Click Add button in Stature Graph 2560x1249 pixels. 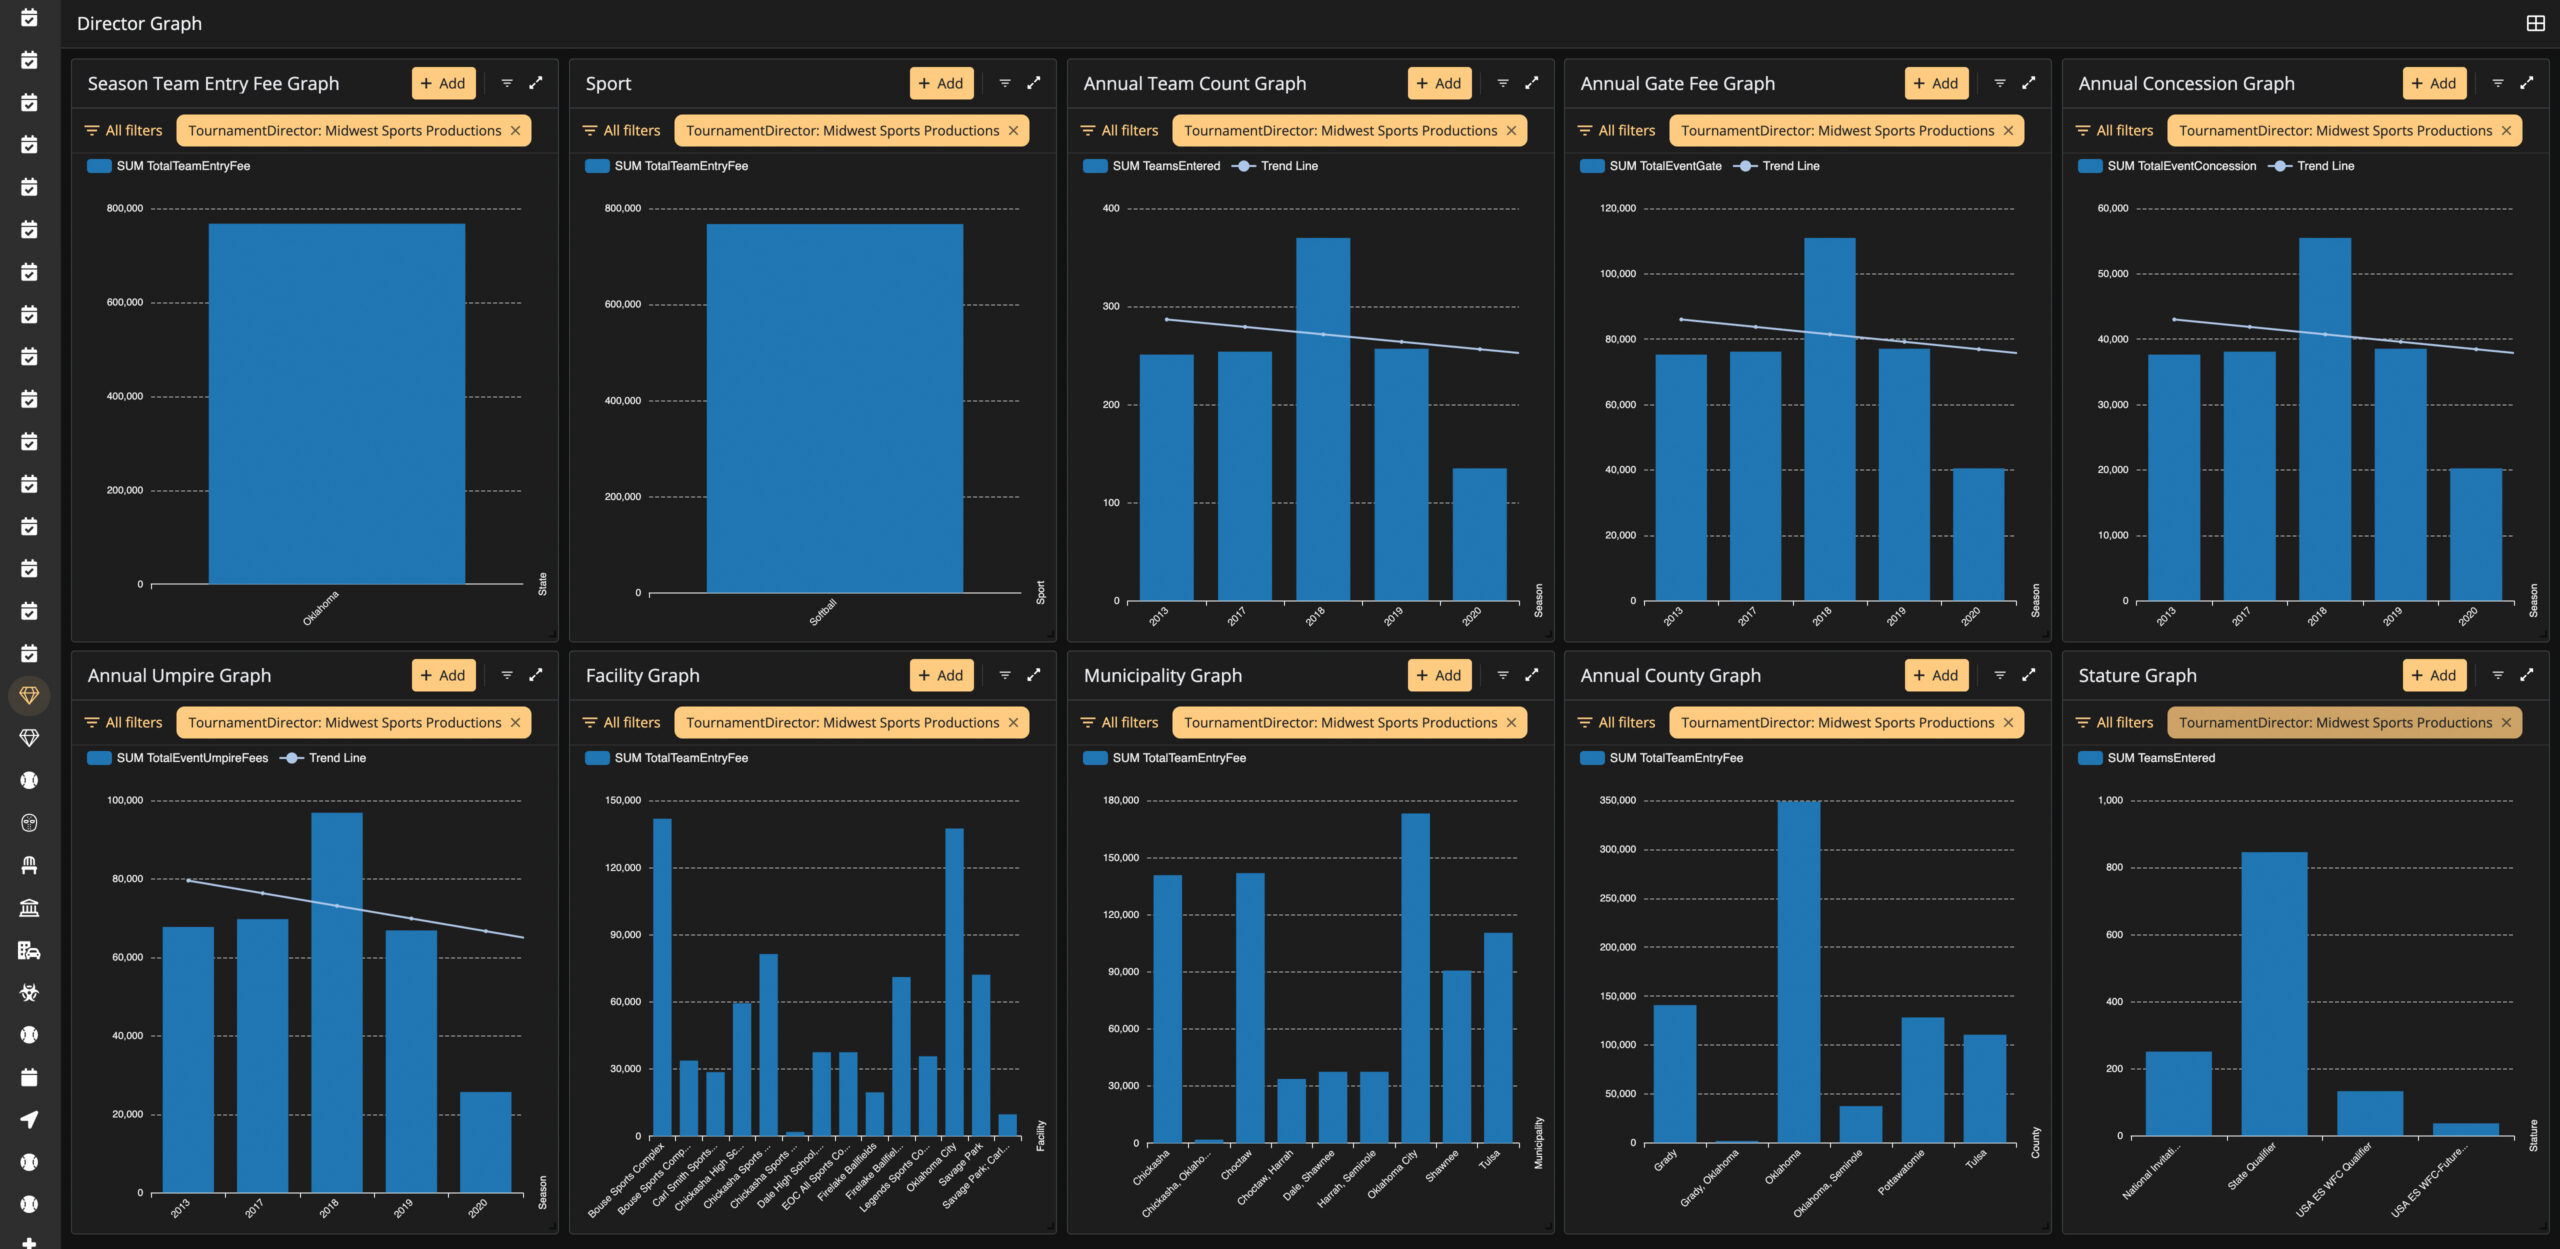point(2434,675)
